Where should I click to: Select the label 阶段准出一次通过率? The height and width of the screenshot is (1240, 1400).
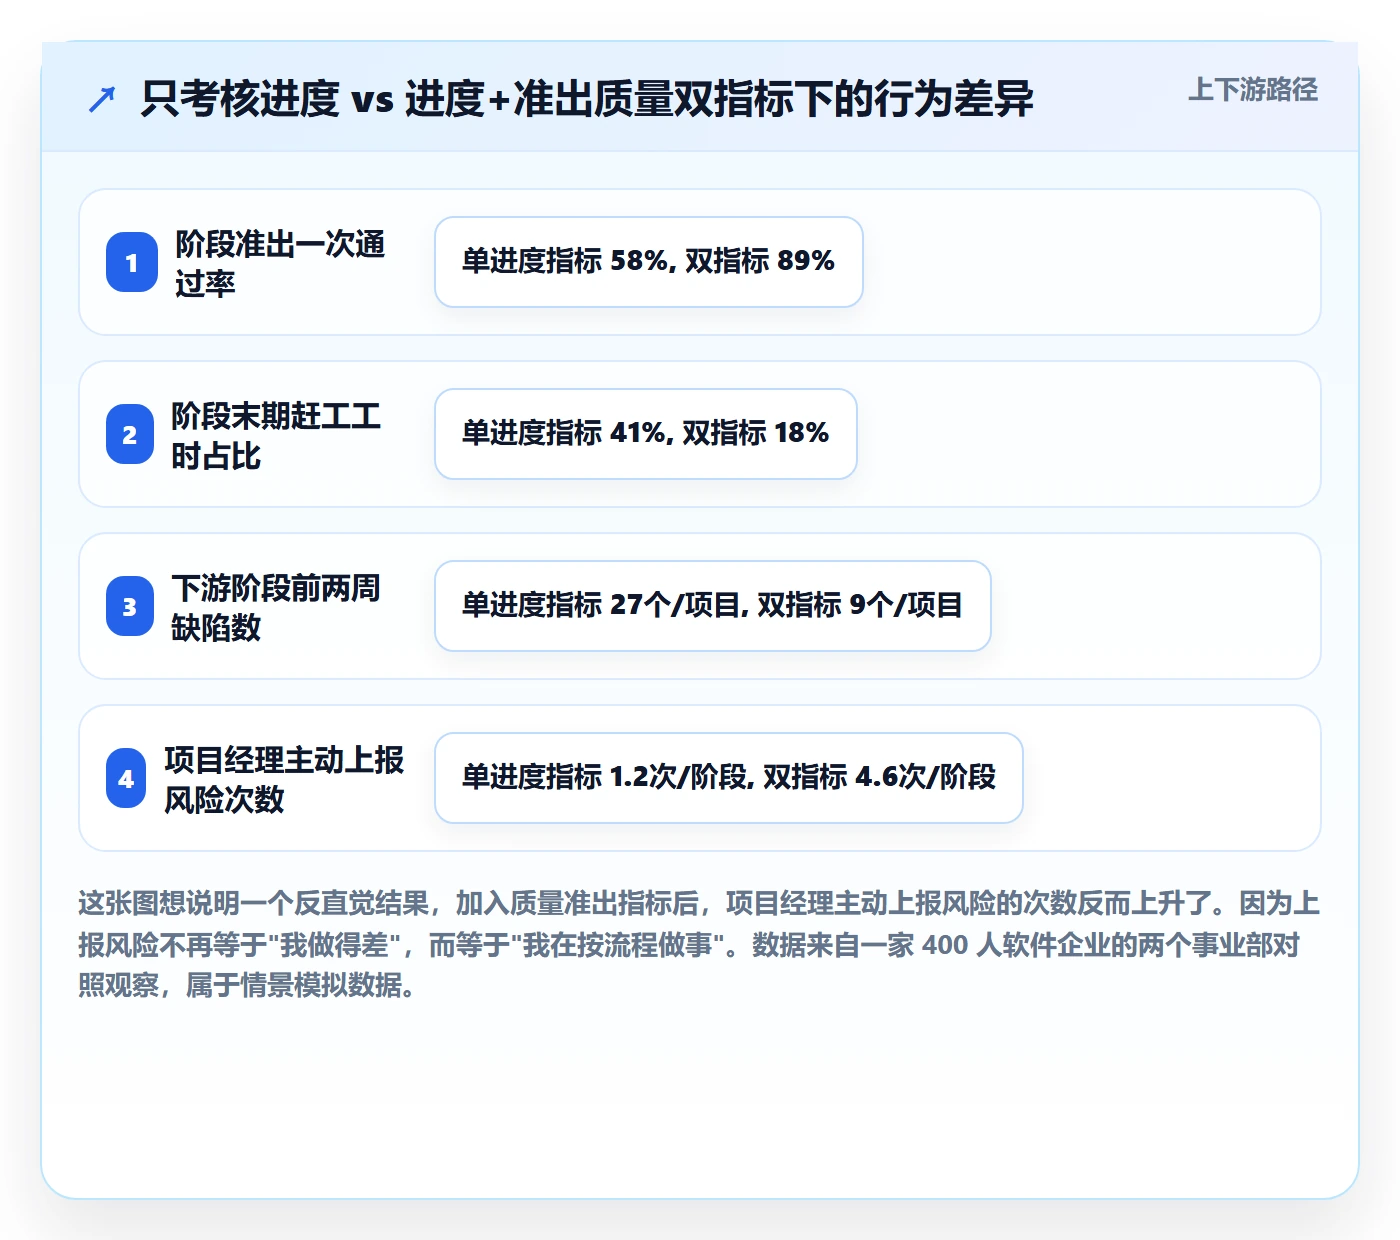pyautogui.click(x=280, y=263)
